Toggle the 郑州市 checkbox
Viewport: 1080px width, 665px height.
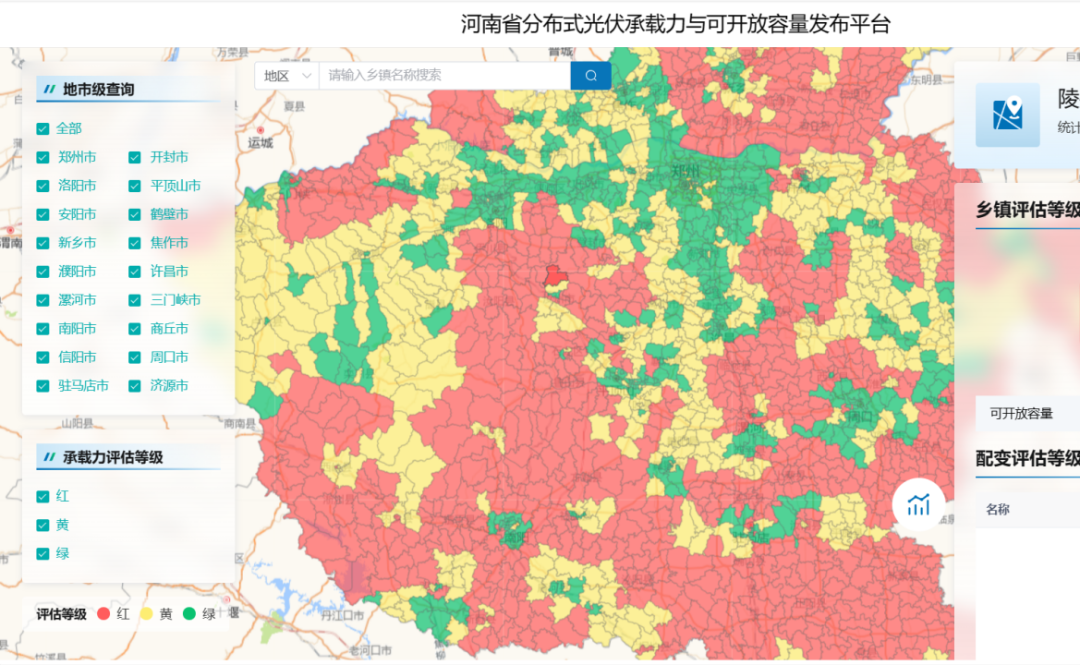pyautogui.click(x=43, y=158)
